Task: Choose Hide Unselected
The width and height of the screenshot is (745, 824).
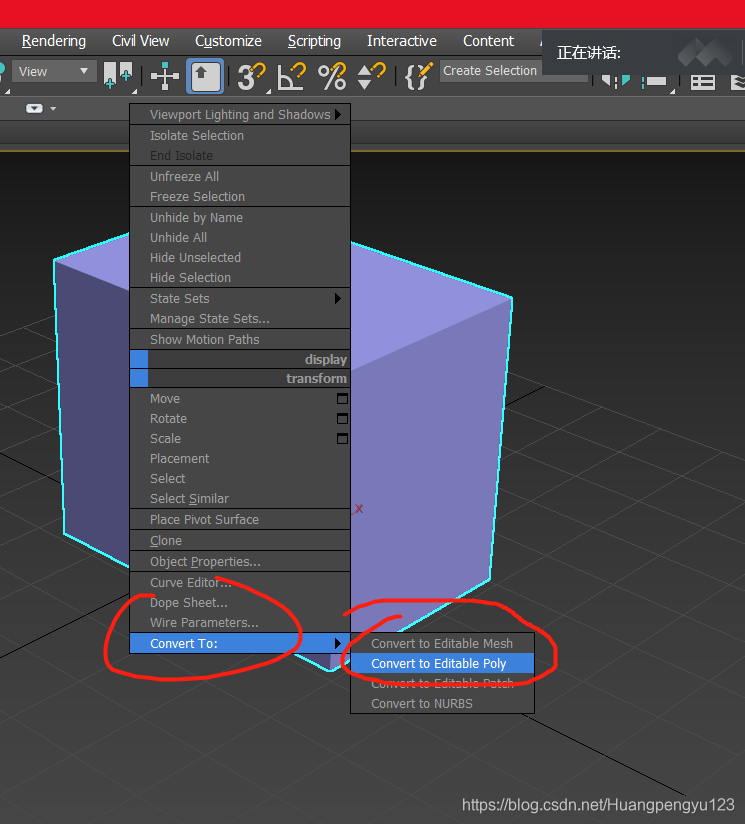Action: tap(240, 258)
